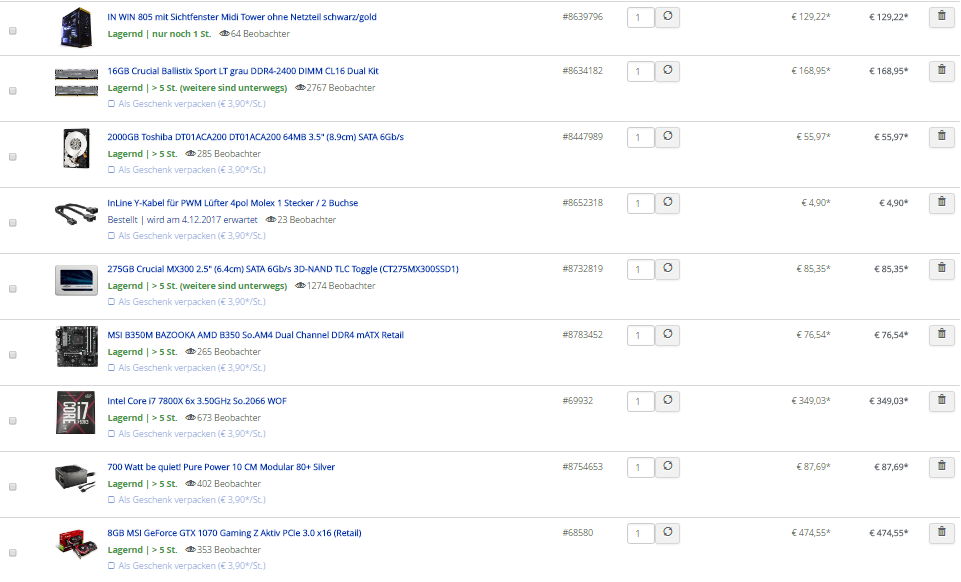View the MSI B350M motherboard thumbnail
The width and height of the screenshot is (961, 582).
click(x=77, y=347)
